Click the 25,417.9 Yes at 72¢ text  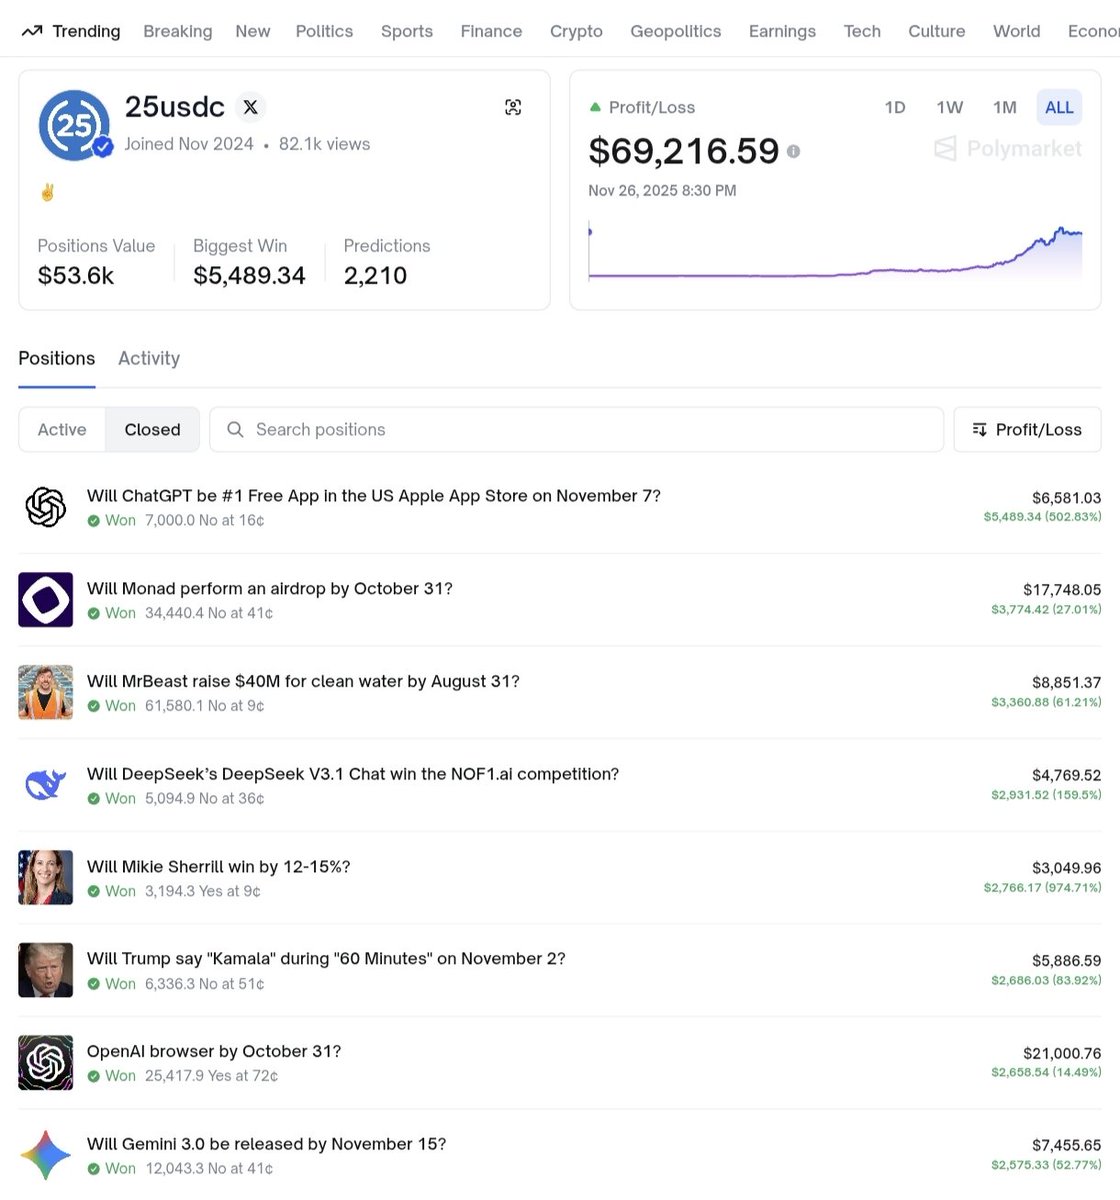[x=211, y=1076]
